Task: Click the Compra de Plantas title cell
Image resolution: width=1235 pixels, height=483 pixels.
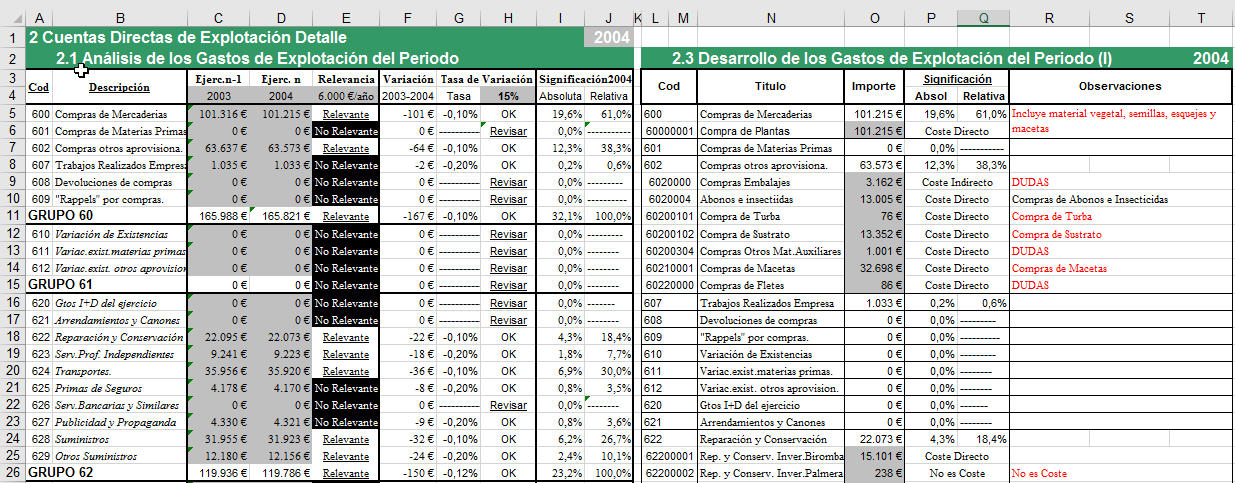Action: (x=768, y=132)
